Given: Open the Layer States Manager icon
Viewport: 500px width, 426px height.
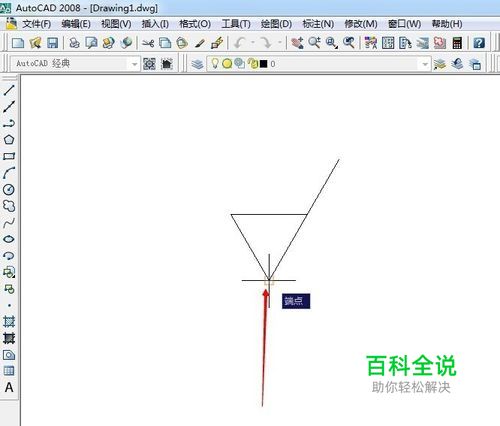Looking at the screenshot, I should 475,64.
